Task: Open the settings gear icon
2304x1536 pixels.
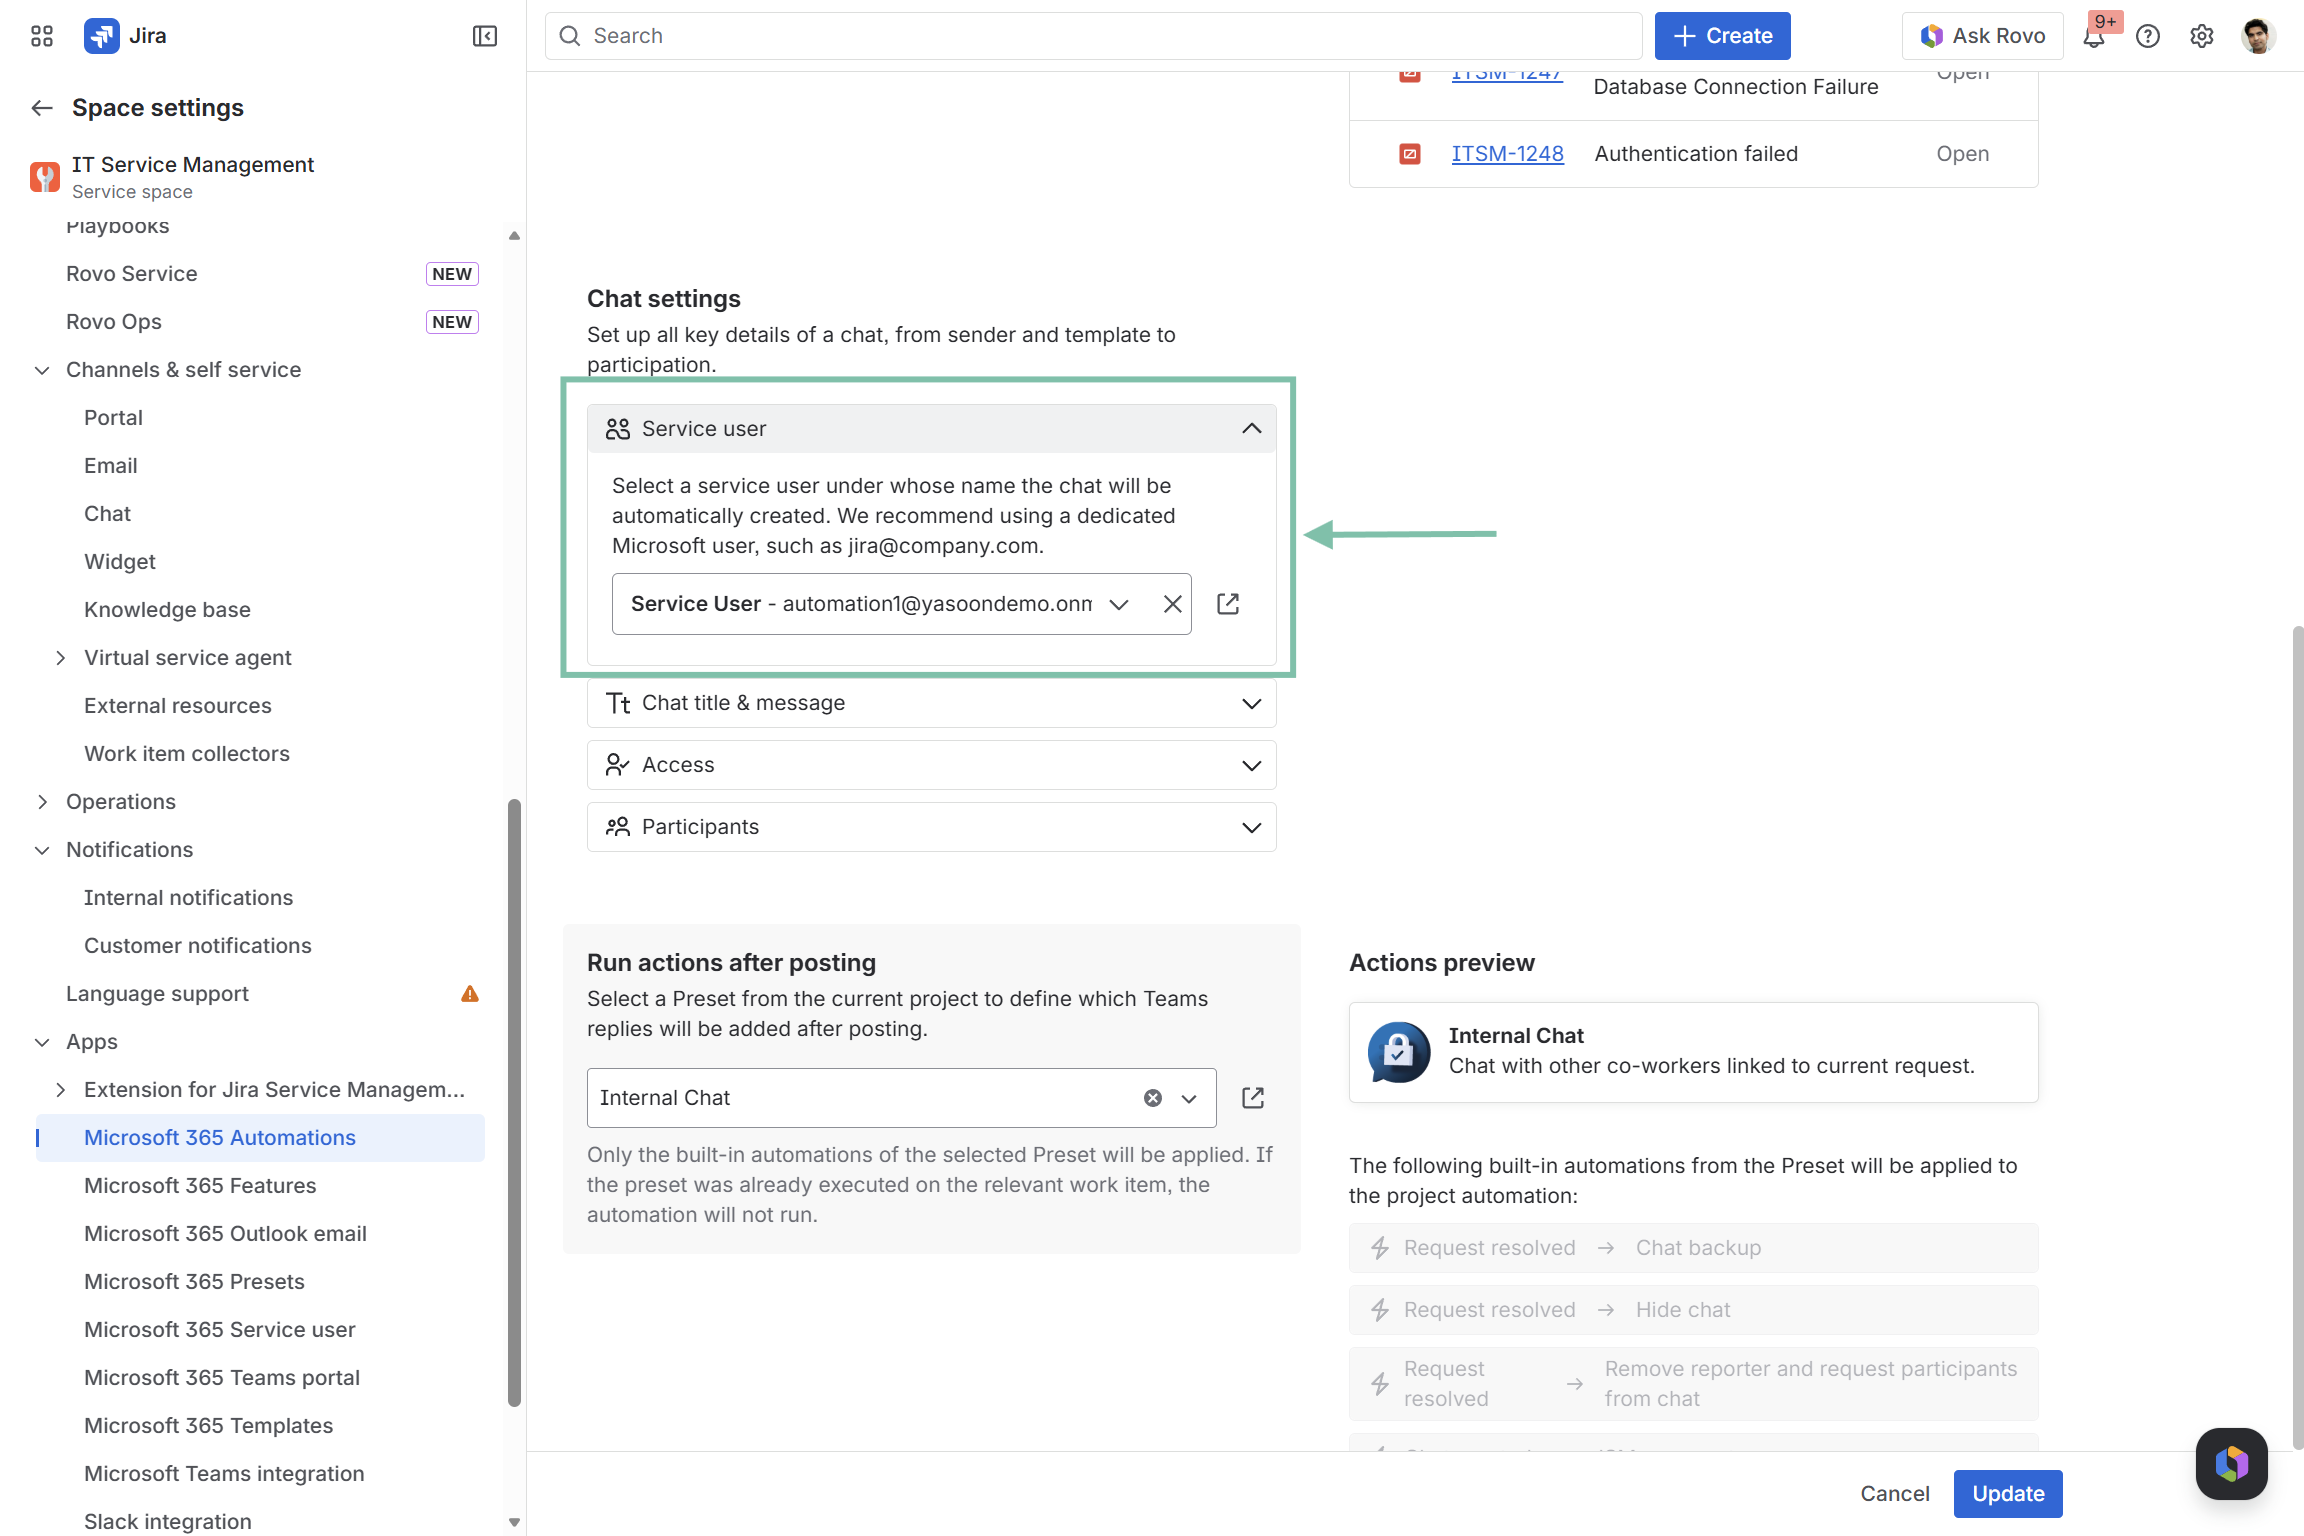Action: coord(2201,37)
